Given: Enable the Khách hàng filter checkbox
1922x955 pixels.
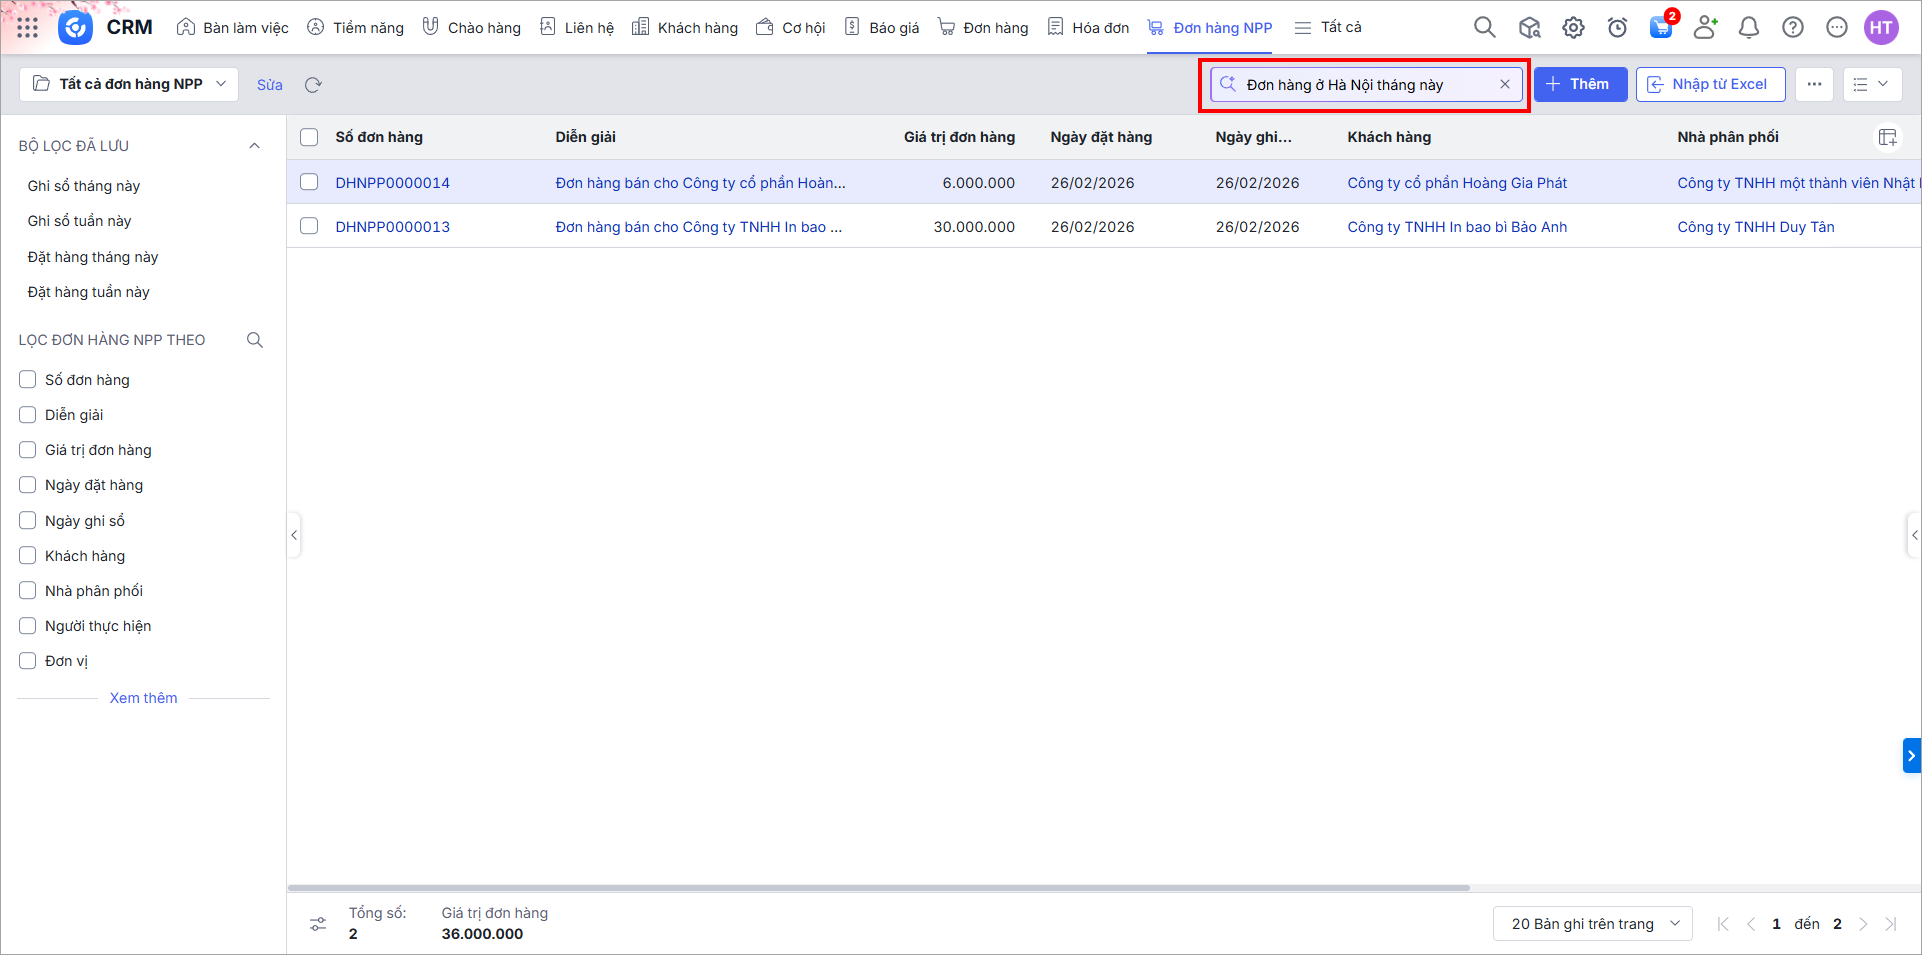Looking at the screenshot, I should 28,556.
